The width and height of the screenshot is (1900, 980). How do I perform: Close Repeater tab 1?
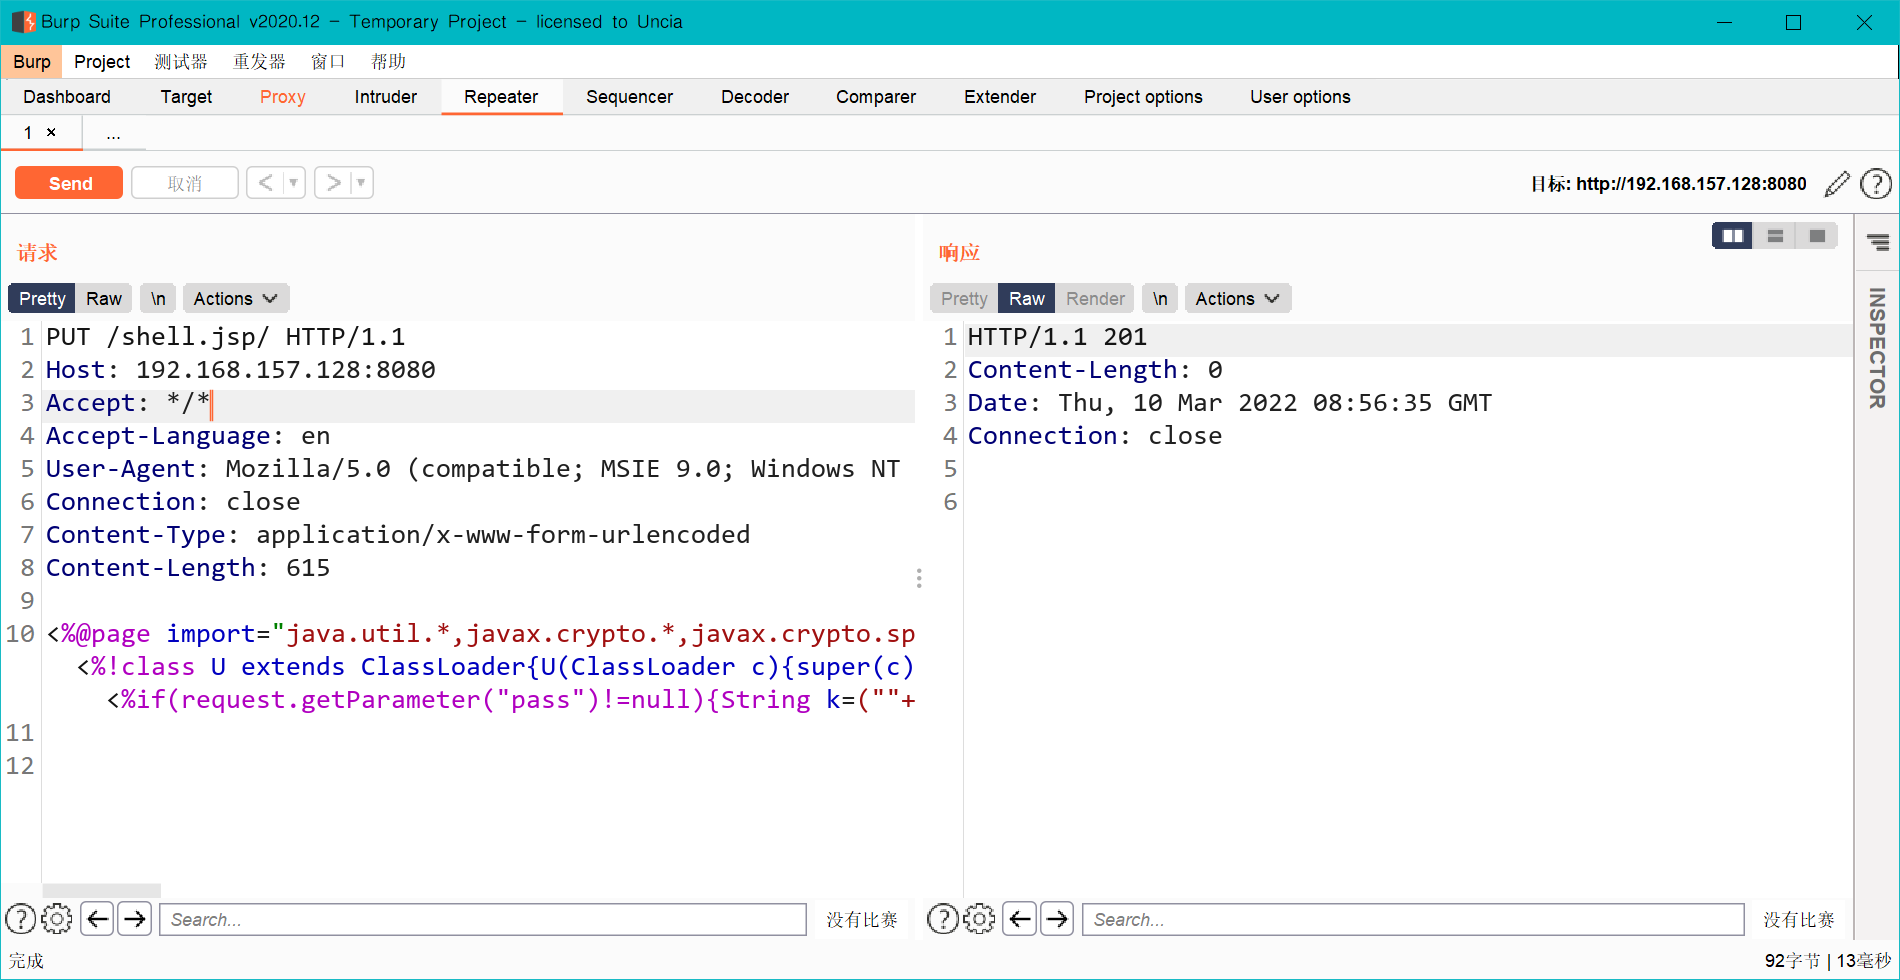tap(51, 132)
